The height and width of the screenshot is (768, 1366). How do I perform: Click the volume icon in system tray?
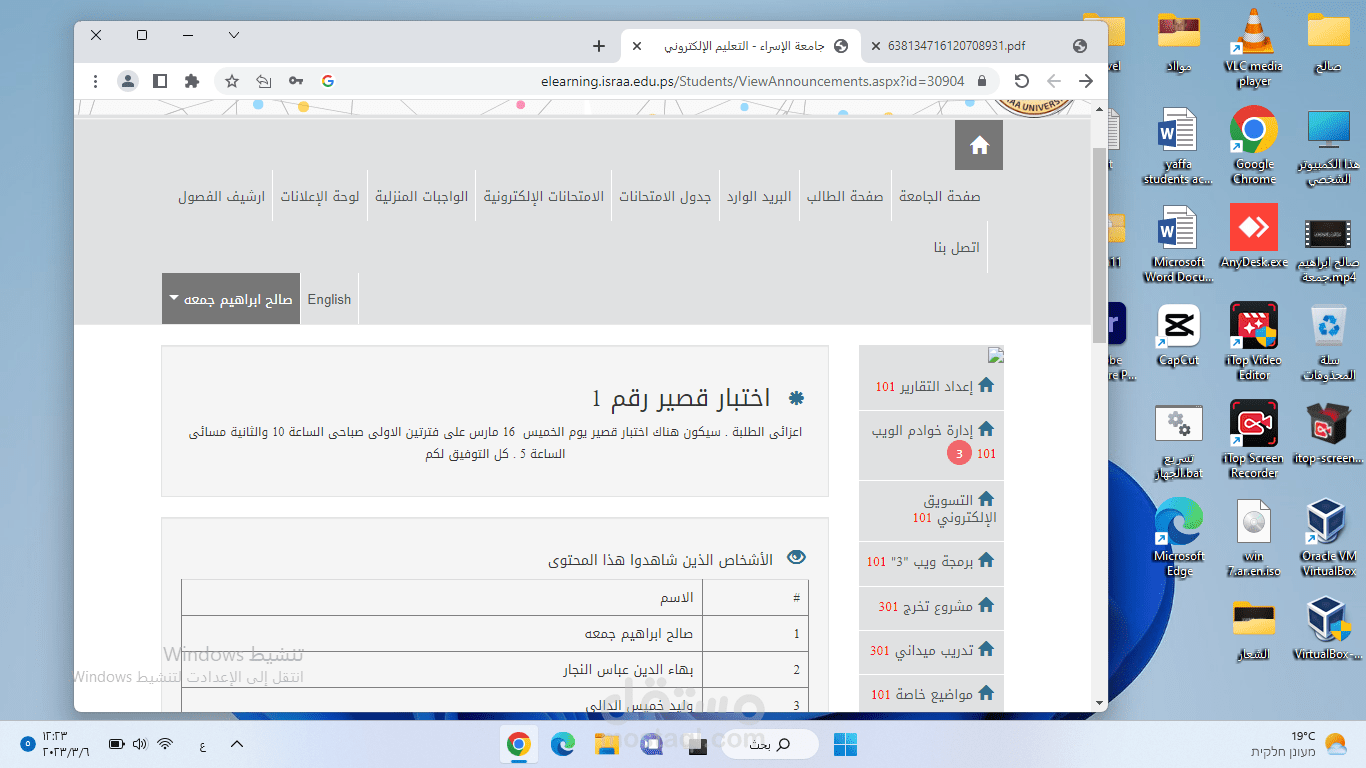click(x=140, y=744)
